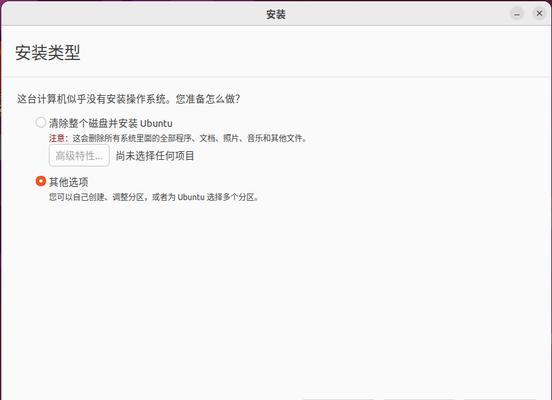552x400 pixels.
Task: Click the 安装类型 page heading
Action: pos(48,53)
